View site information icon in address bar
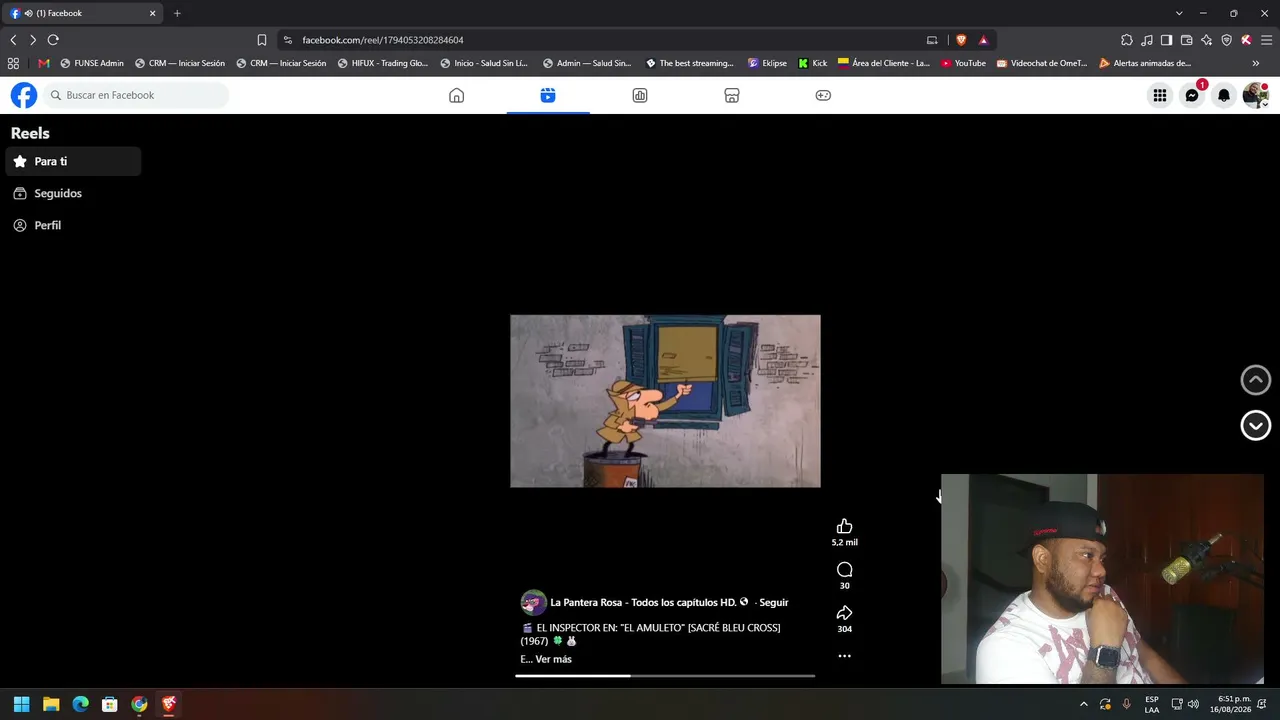This screenshot has width=1280, height=720. 288,40
